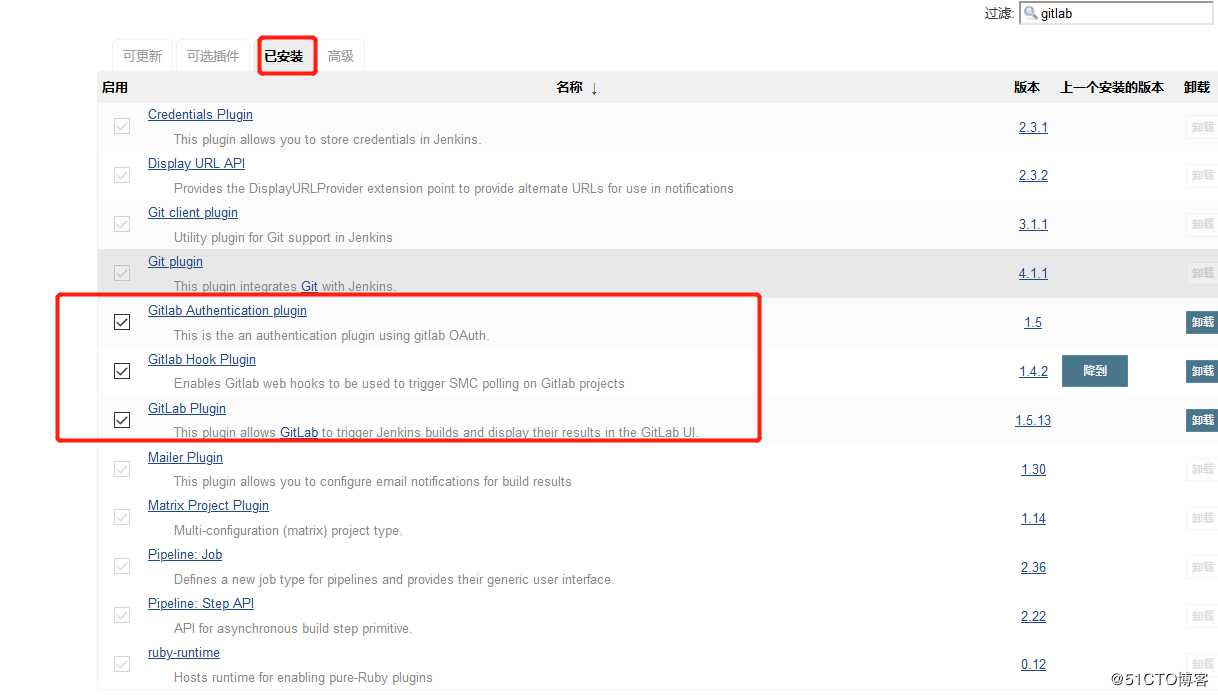Click the filter search field containing gitlab
Viewport: 1218px width, 696px height.
click(1116, 14)
